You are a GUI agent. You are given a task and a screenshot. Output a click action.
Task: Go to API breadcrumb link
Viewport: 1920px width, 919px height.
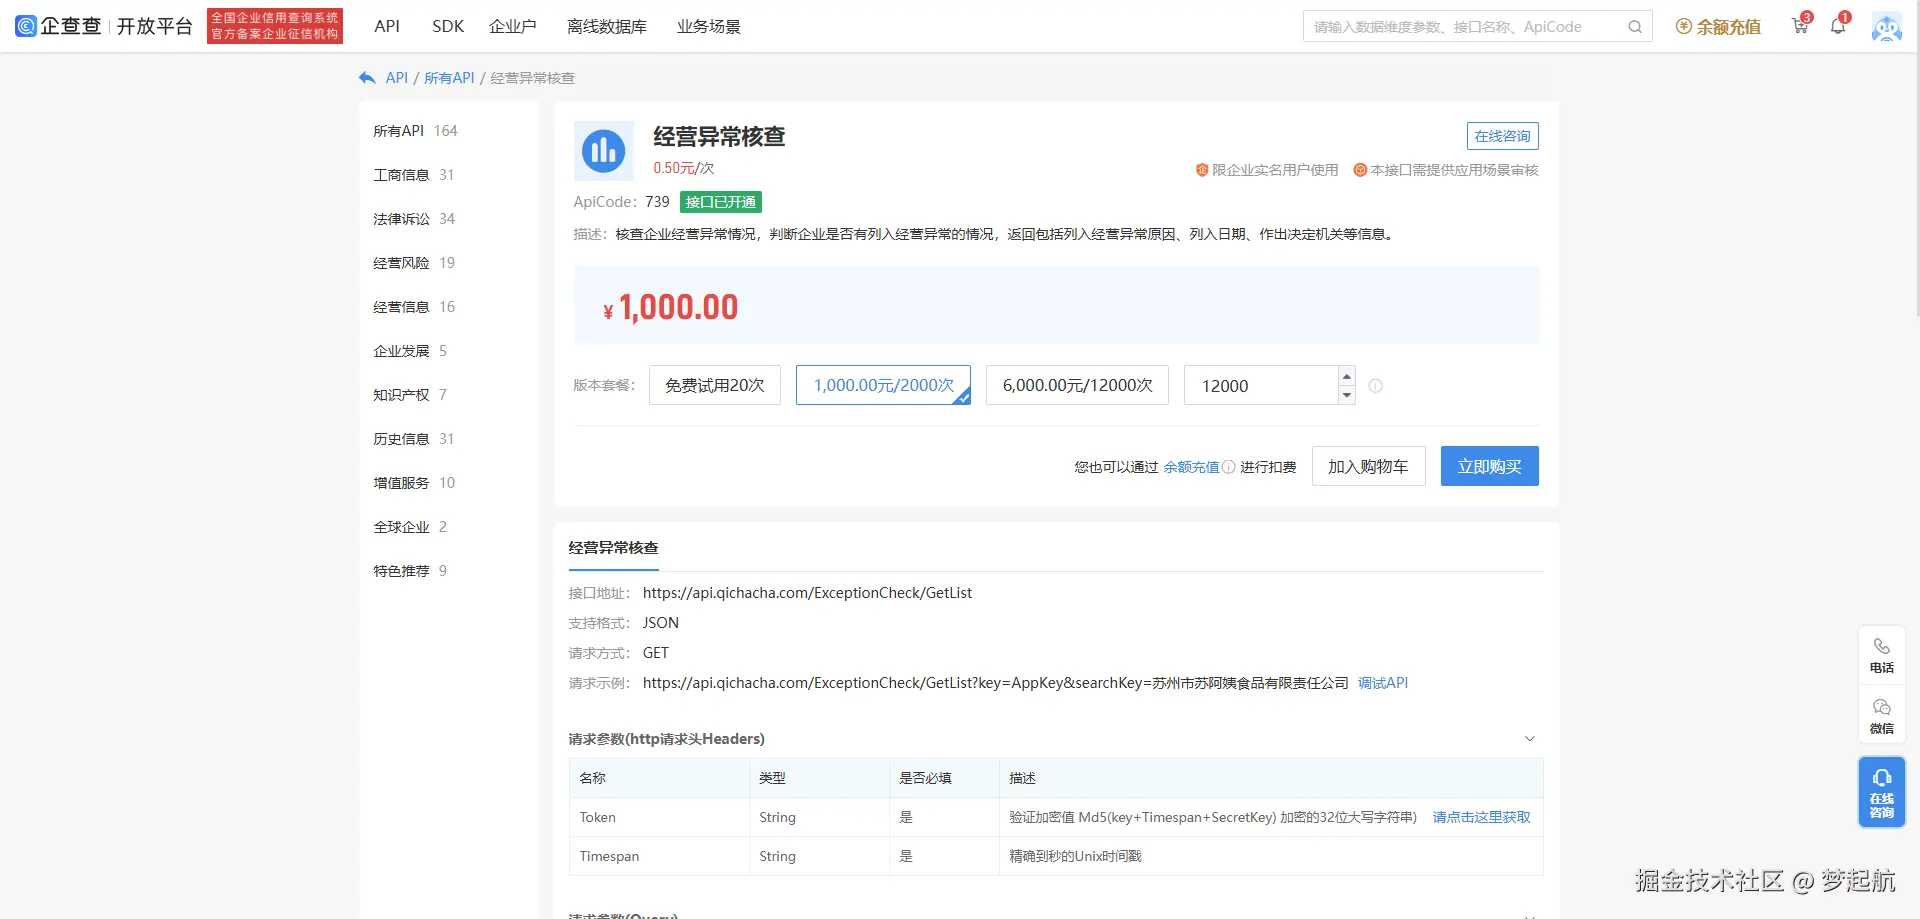click(397, 78)
